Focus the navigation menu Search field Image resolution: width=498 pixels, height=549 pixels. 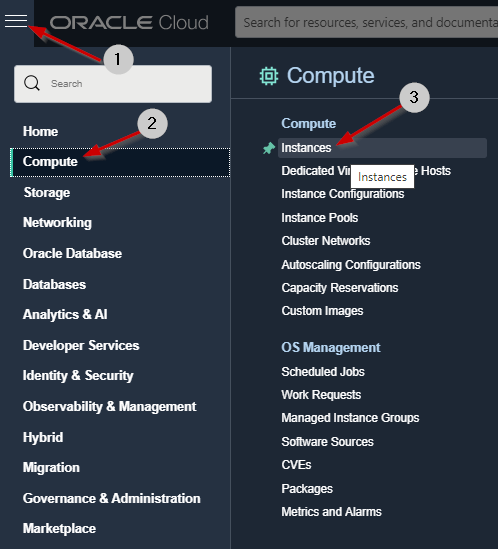(x=113, y=84)
